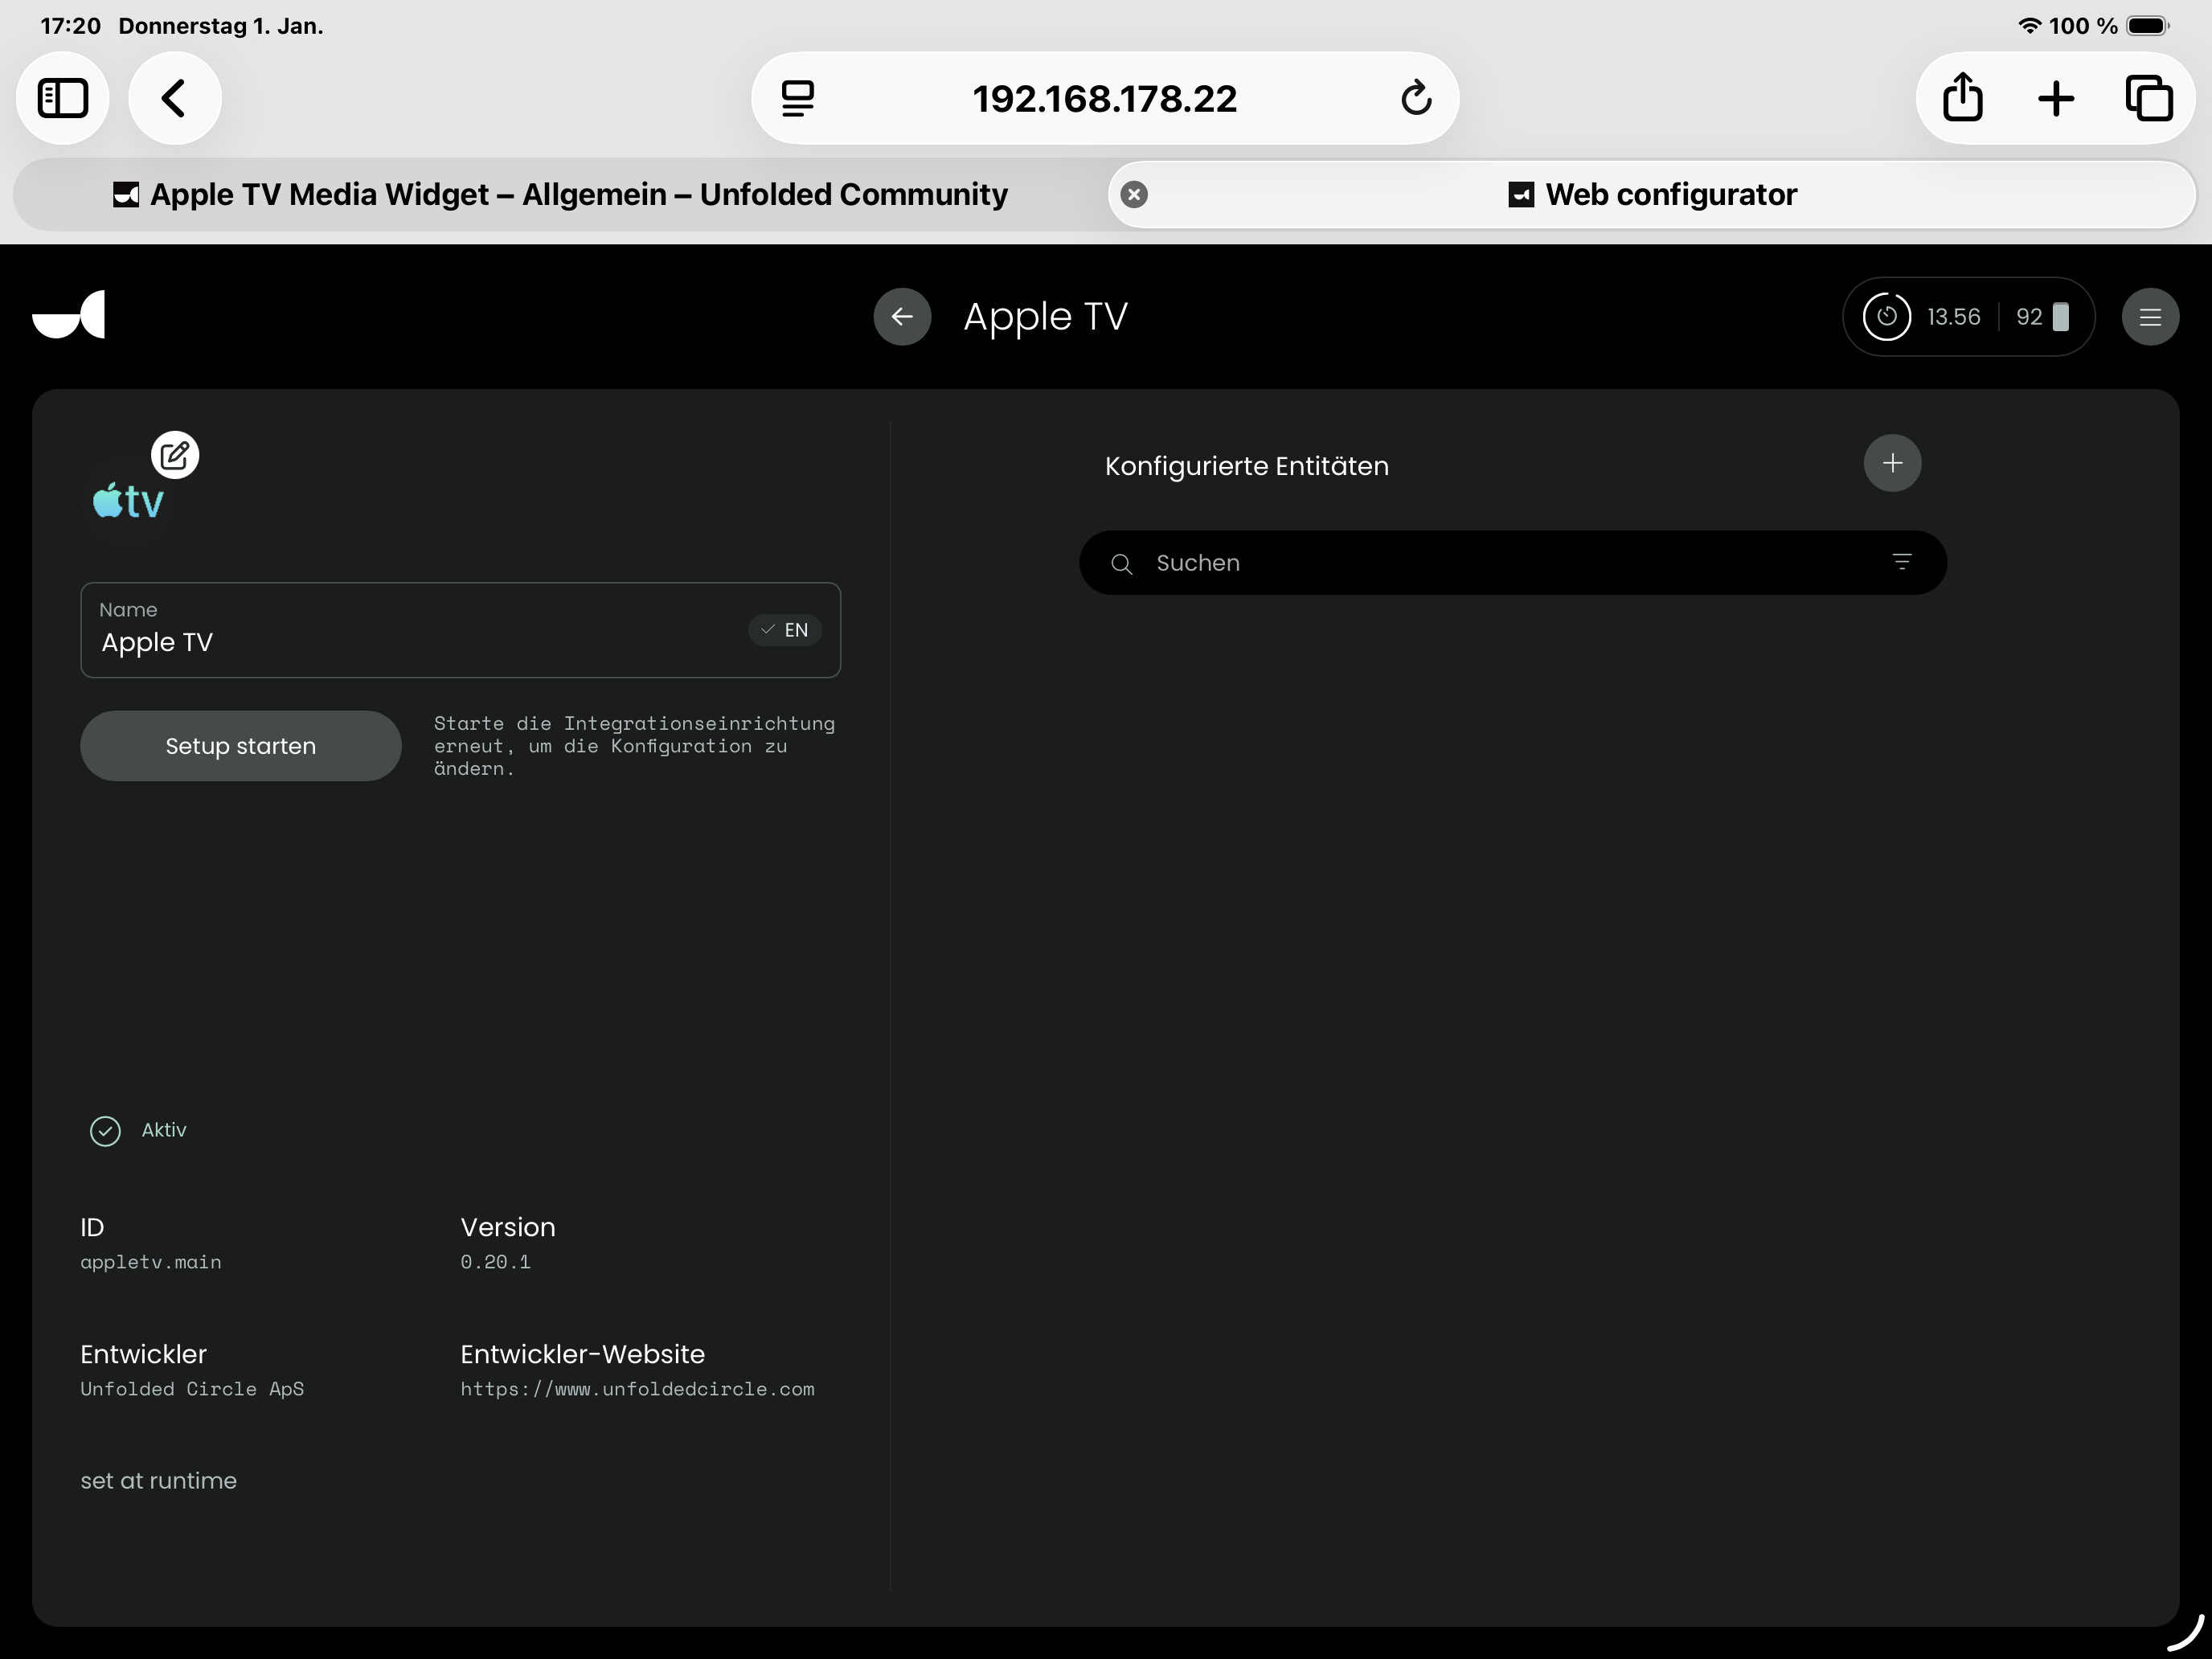Close the Web configurator tab
The height and width of the screenshot is (1659, 2212).
(x=1134, y=194)
